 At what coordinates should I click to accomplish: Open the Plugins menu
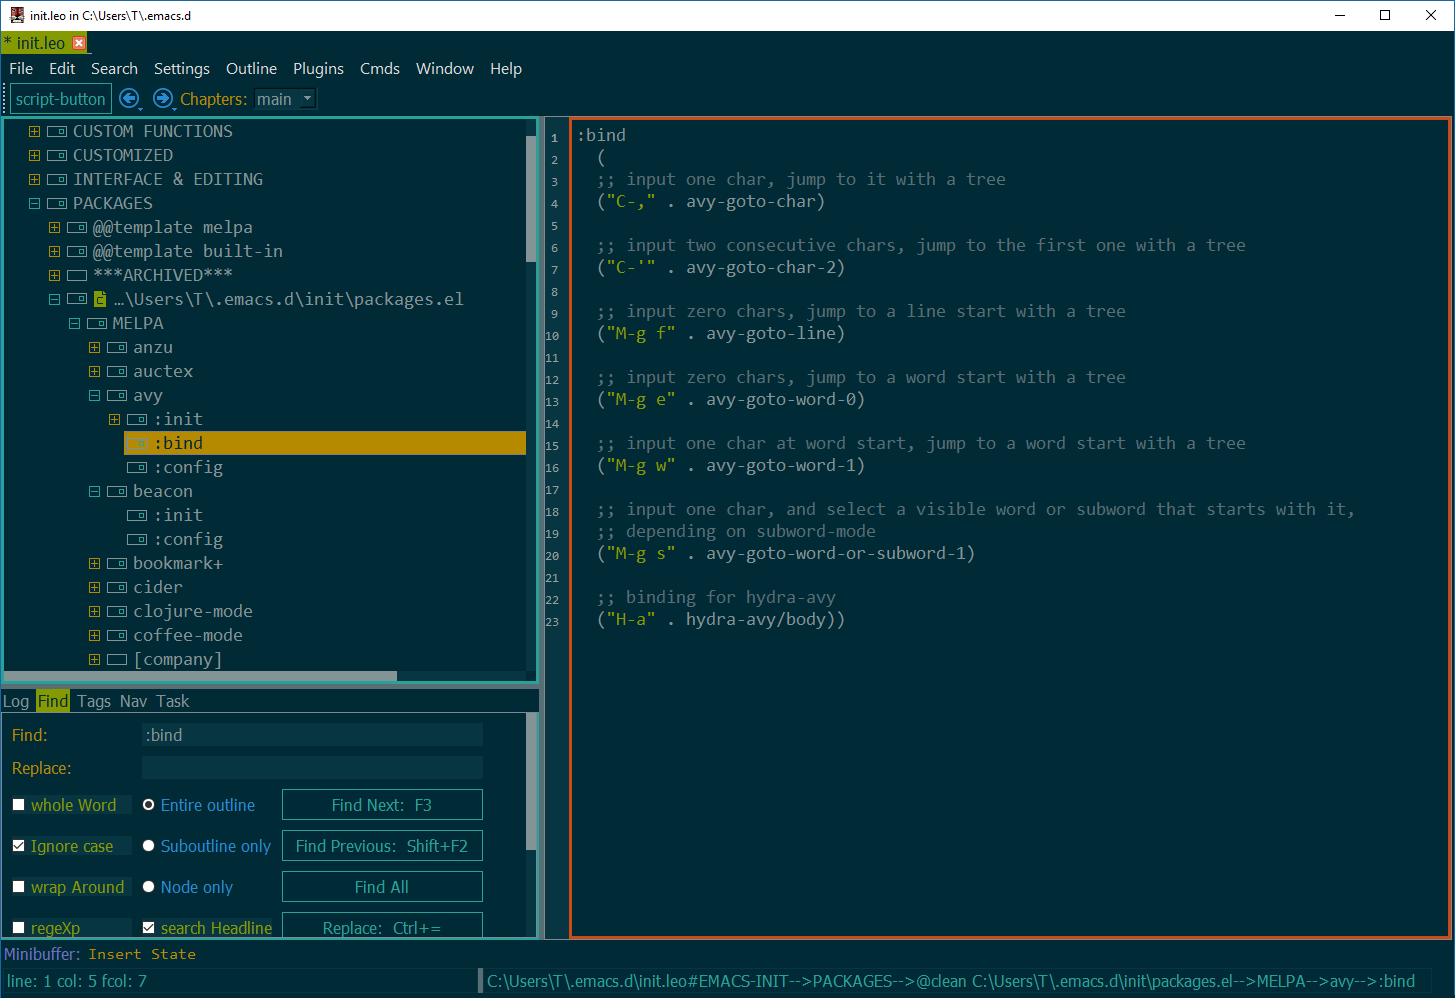click(x=318, y=69)
